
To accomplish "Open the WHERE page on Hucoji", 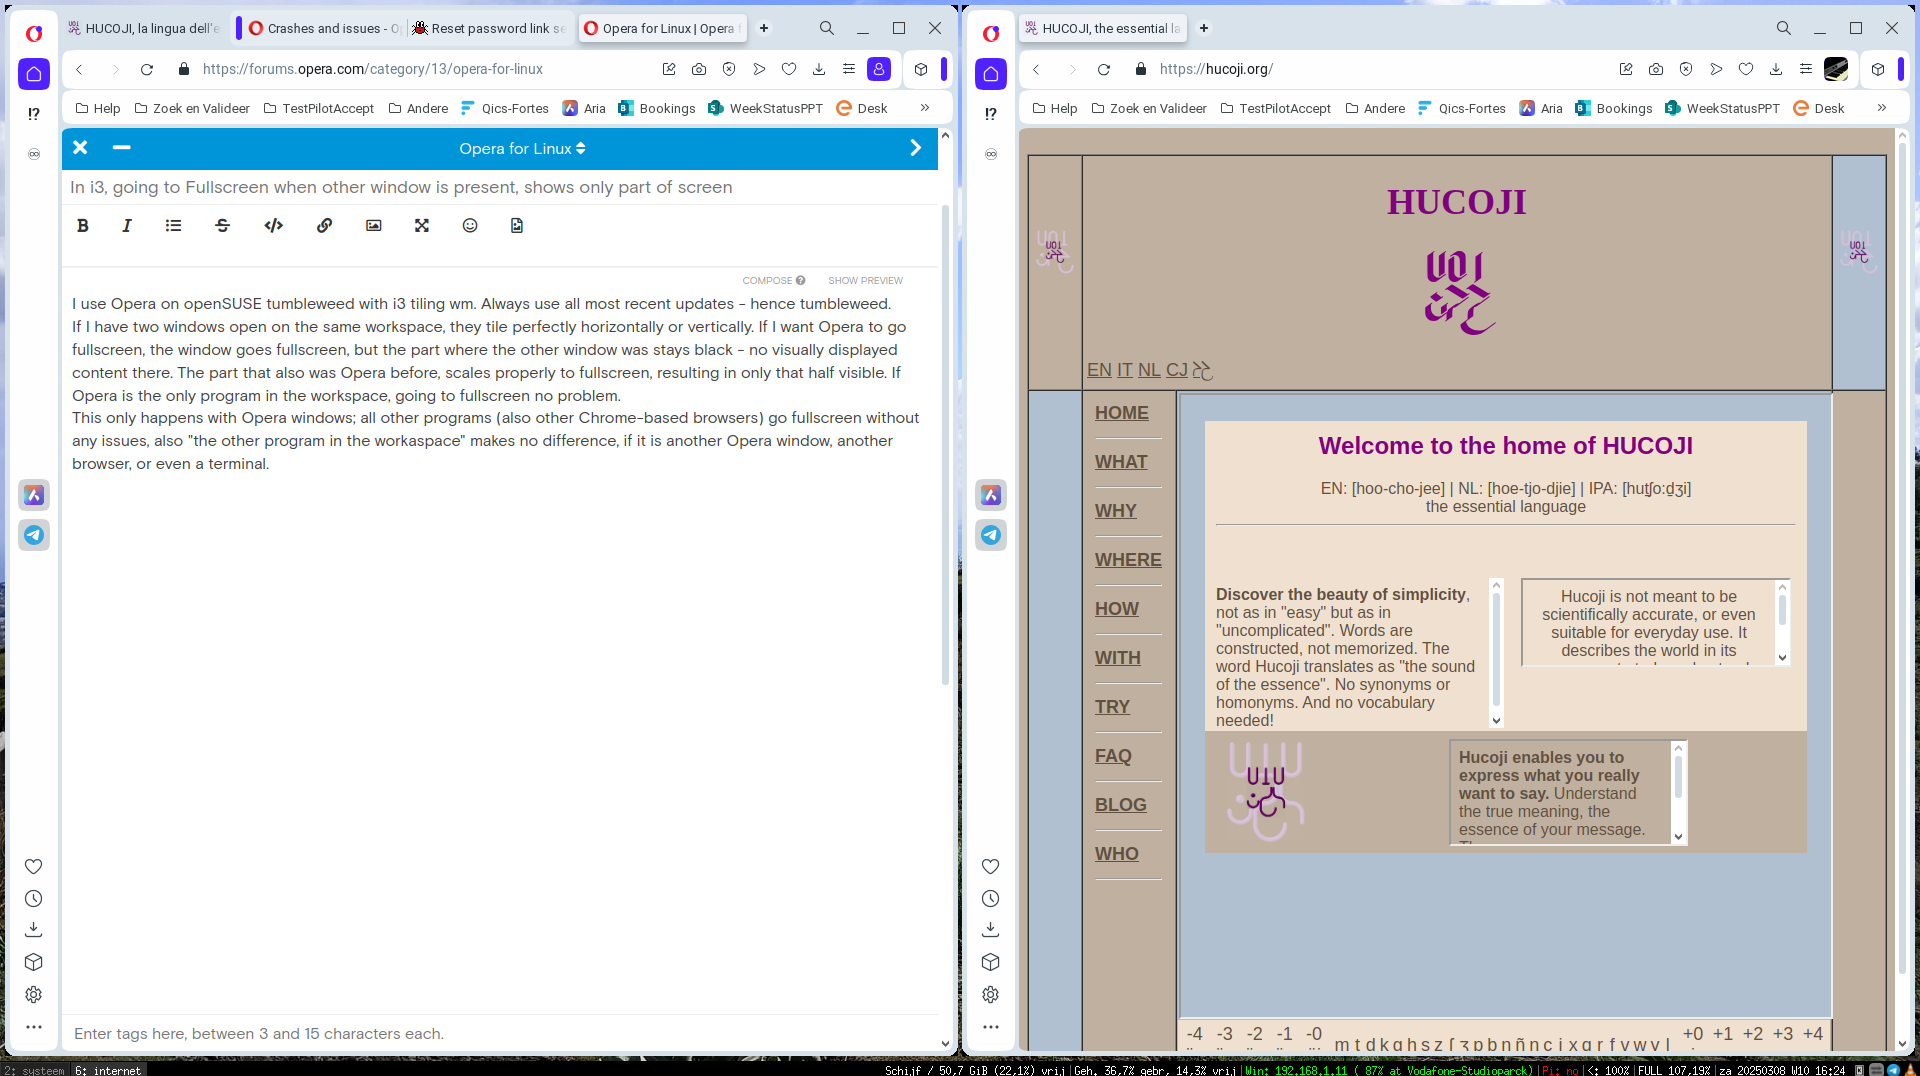I will coord(1128,560).
